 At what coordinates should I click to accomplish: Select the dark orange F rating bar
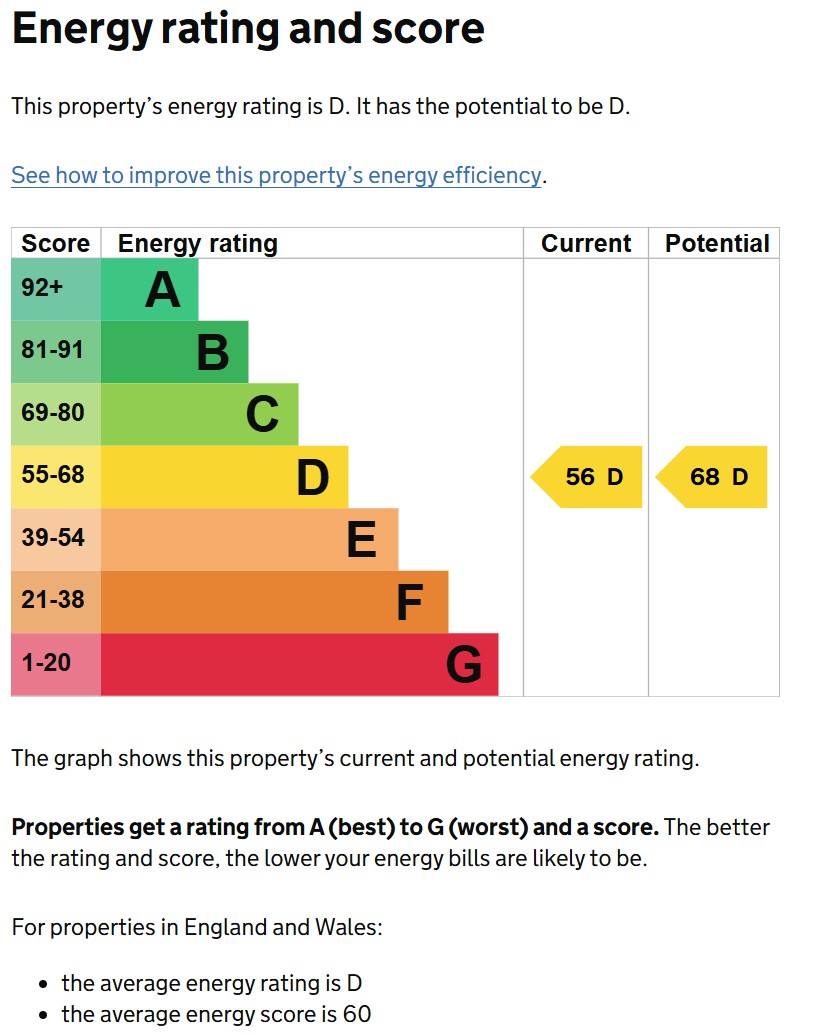pos(275,602)
